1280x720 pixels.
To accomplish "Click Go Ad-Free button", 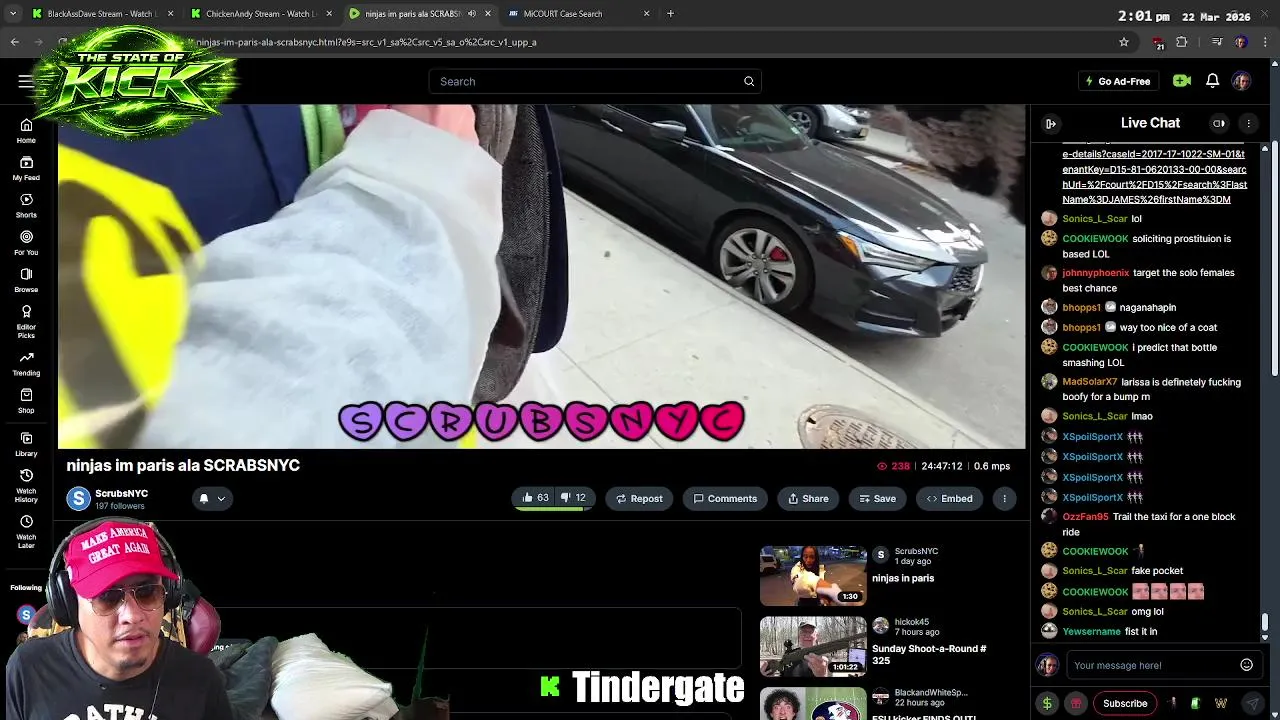I will [1117, 81].
